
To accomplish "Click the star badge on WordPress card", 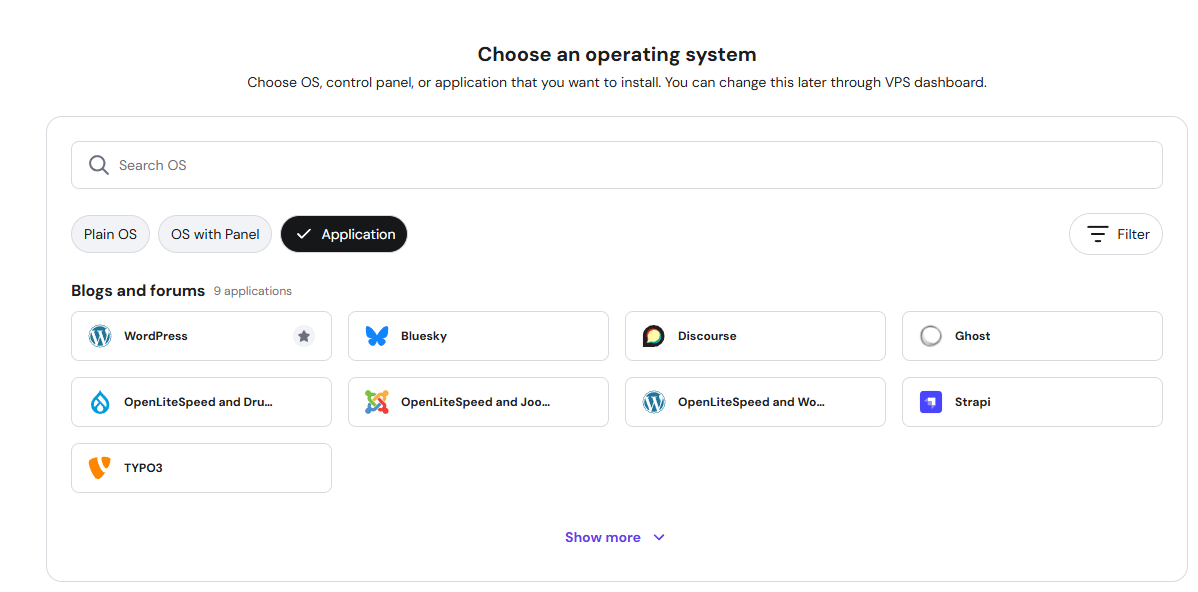I will [304, 336].
